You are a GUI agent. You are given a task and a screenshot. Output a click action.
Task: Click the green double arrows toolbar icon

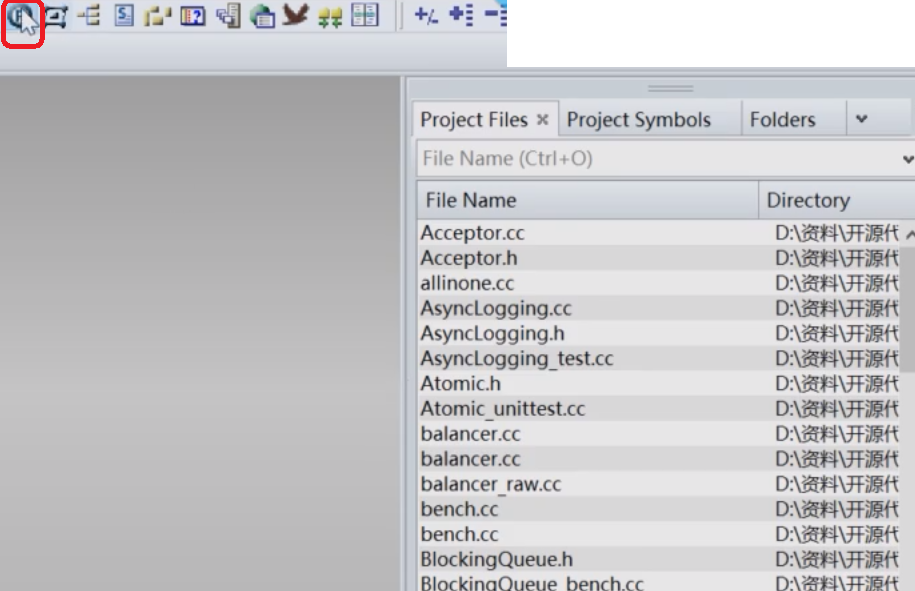(330, 17)
